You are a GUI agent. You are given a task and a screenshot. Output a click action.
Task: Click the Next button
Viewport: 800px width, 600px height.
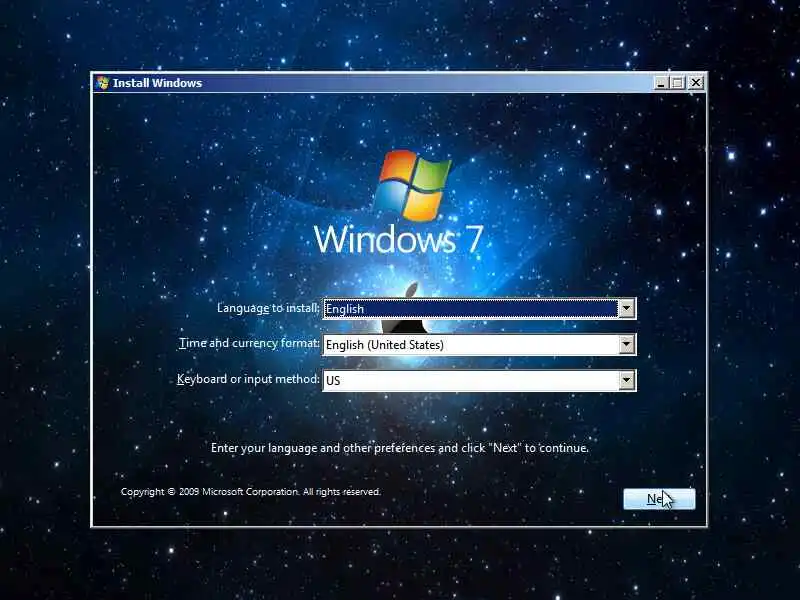tap(659, 498)
